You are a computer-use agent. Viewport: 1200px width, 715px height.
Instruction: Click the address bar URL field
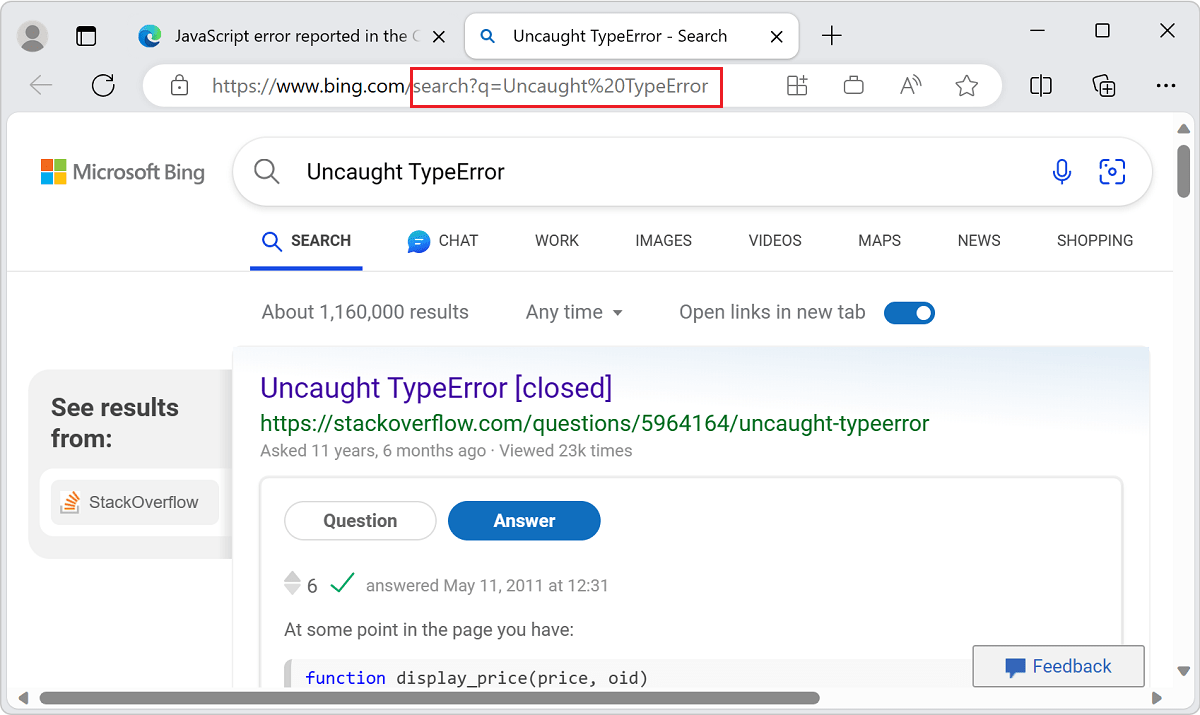tap(450, 85)
